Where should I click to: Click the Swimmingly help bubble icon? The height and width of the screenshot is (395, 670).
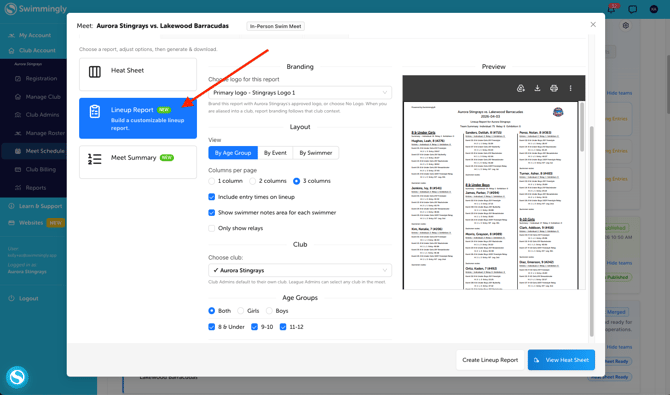tap(17, 377)
